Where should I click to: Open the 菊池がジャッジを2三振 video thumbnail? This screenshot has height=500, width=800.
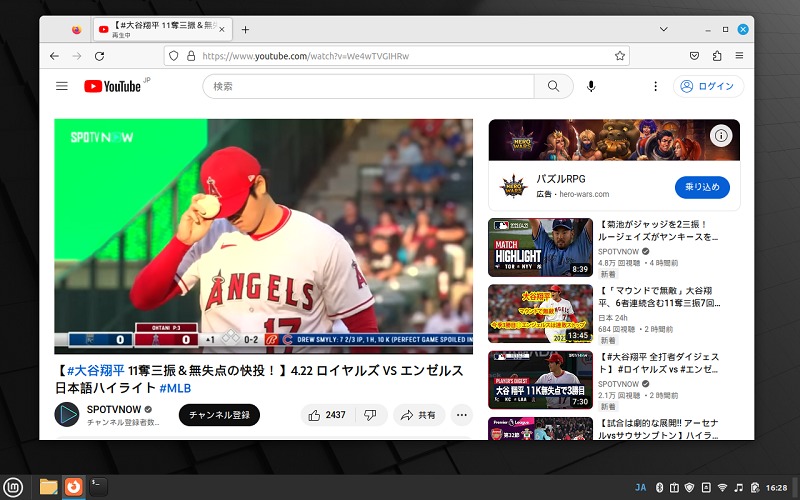(x=540, y=247)
